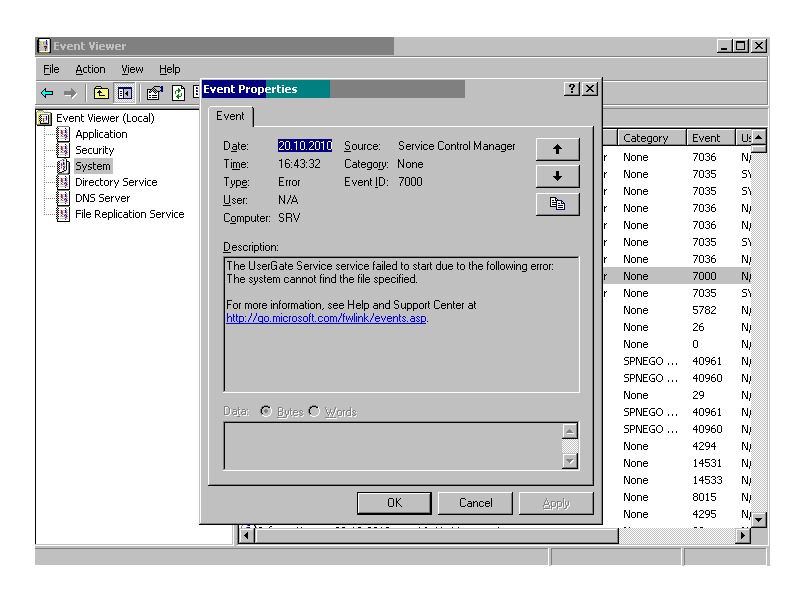Click the highlighted Date field value
The image size is (800, 600).
304,146
